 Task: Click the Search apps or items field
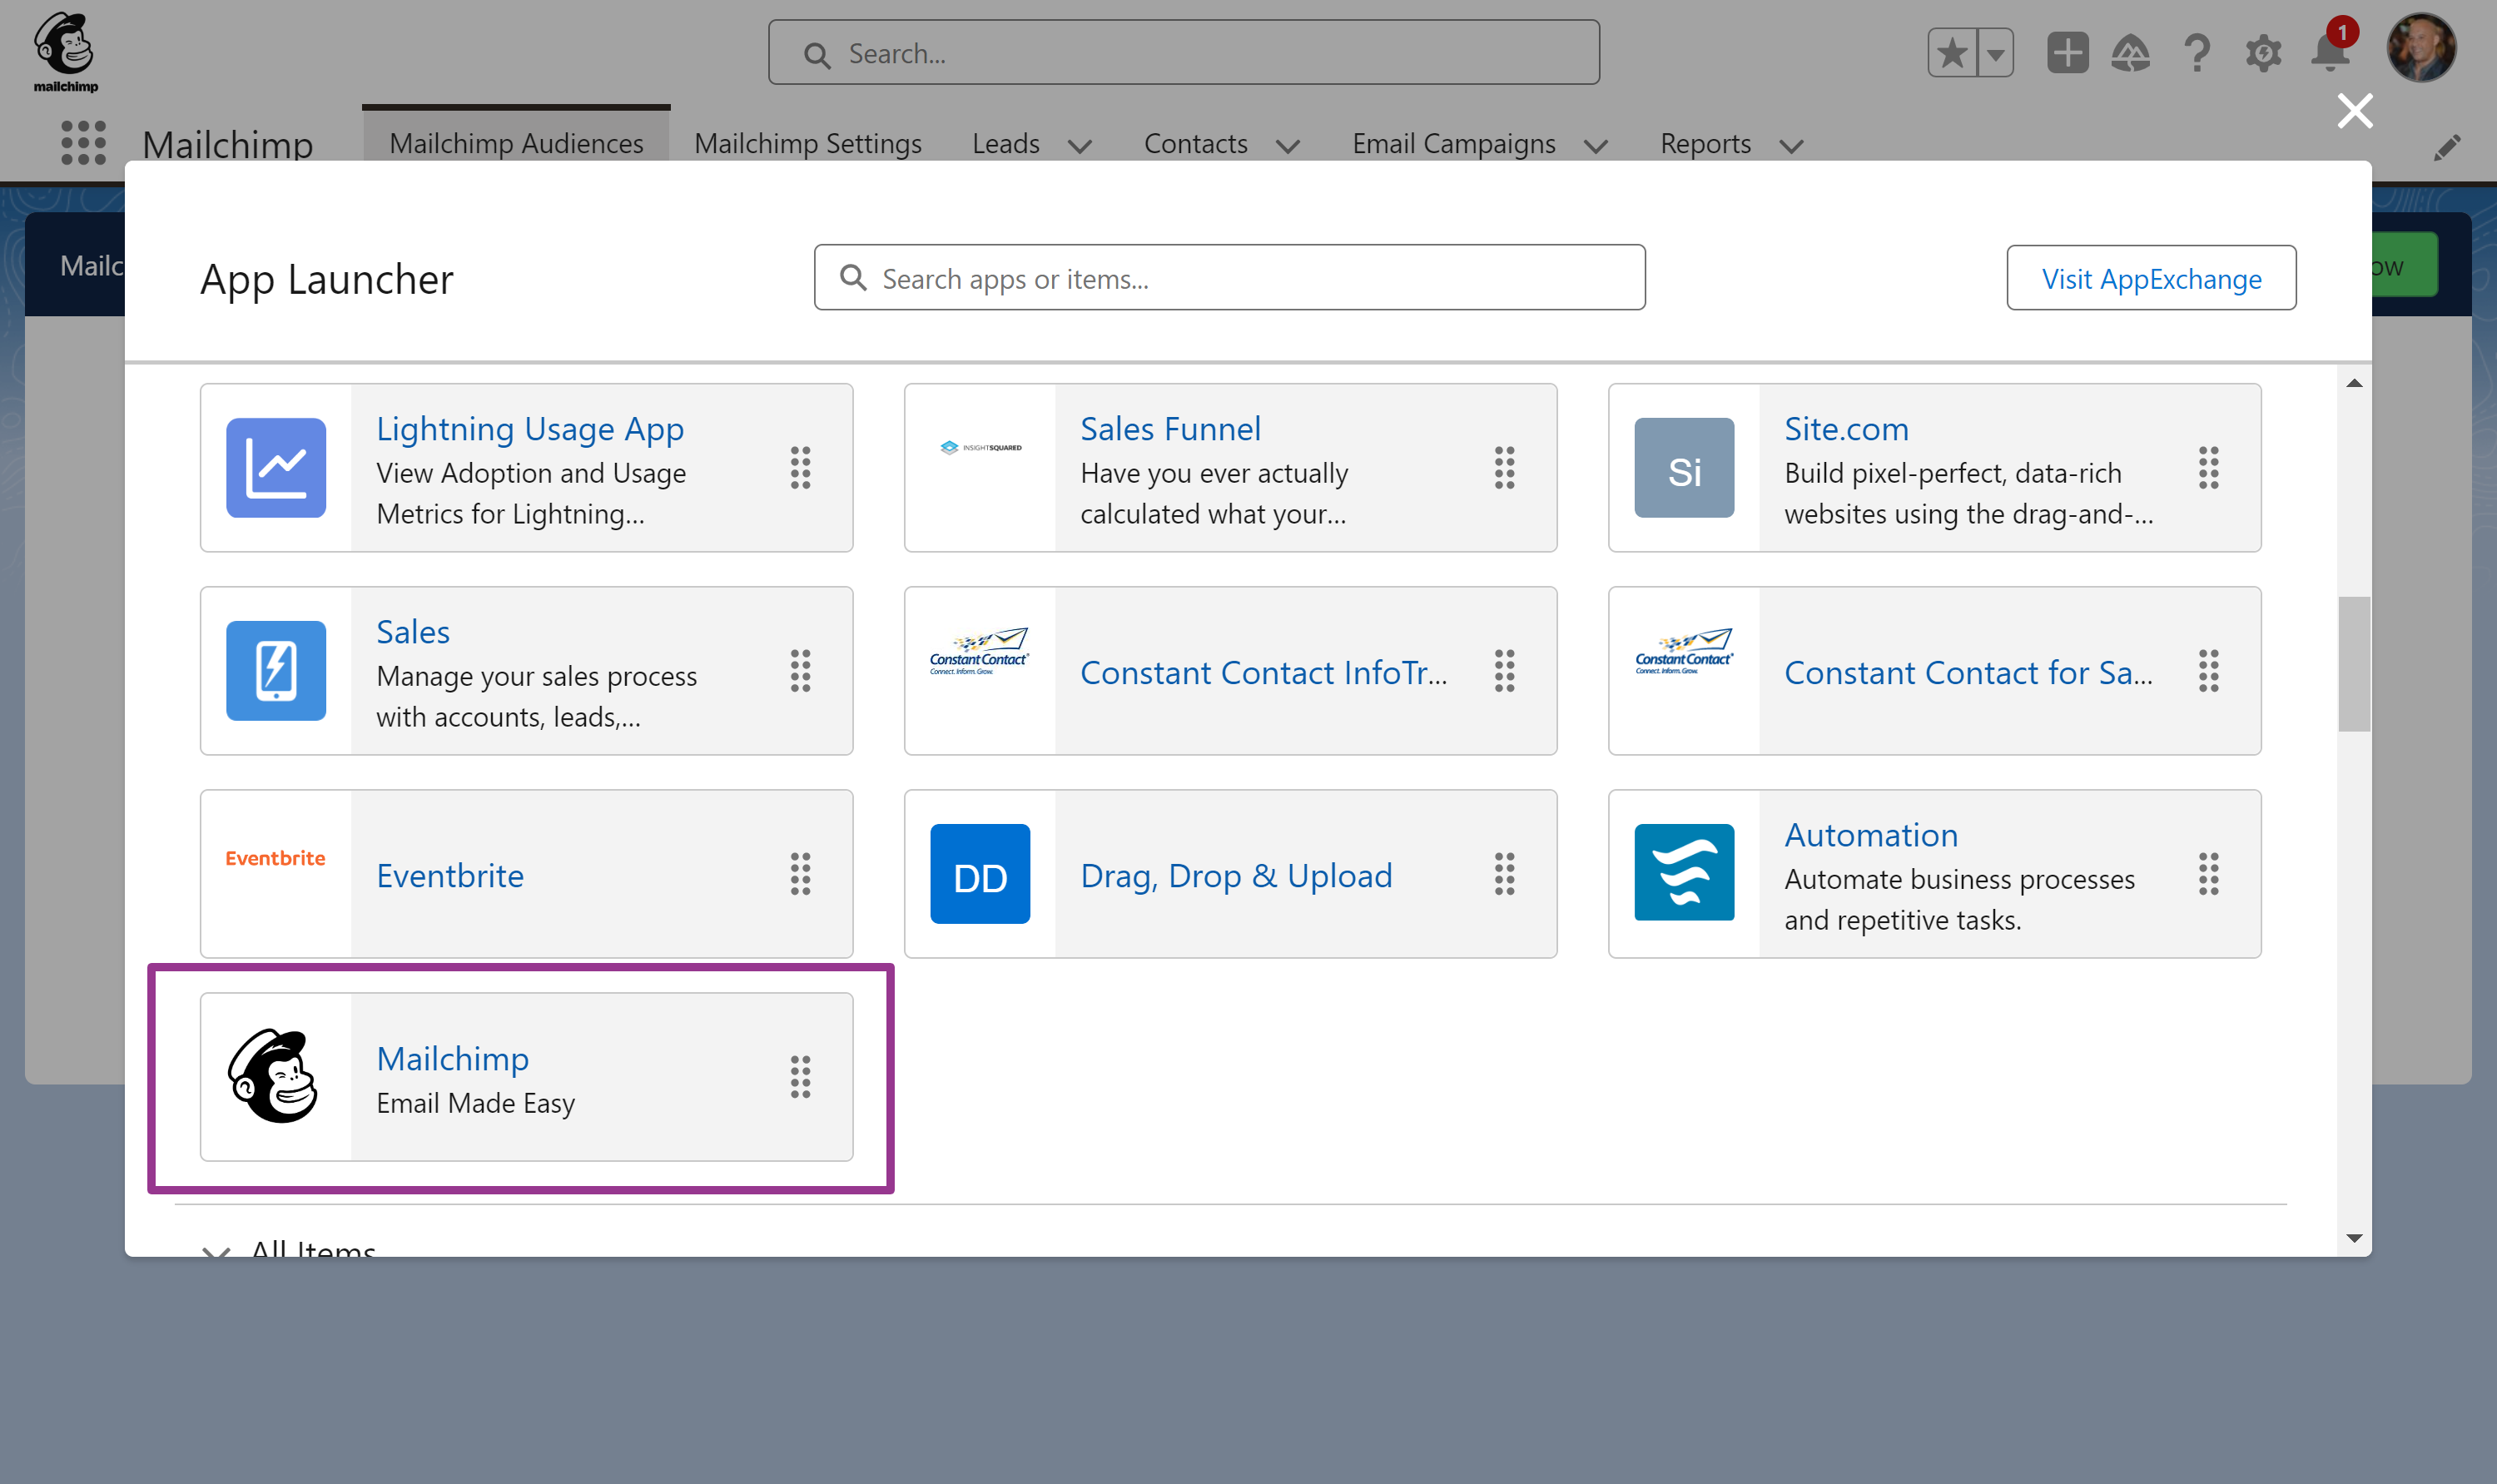[x=1229, y=277]
